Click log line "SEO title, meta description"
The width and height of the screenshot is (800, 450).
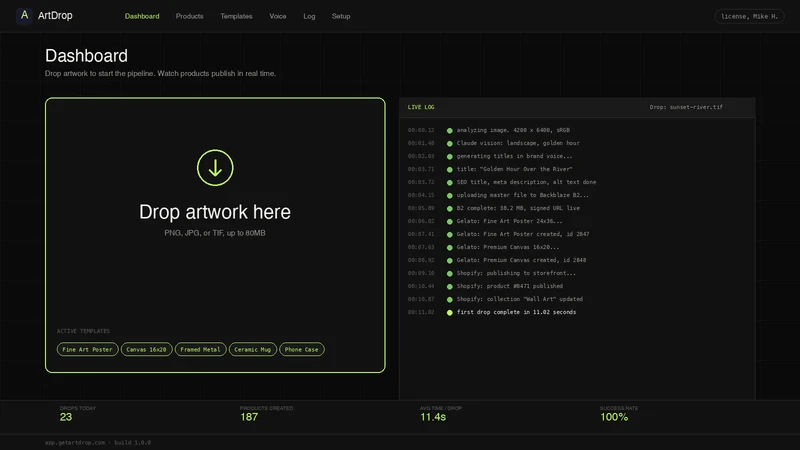[x=526, y=182]
